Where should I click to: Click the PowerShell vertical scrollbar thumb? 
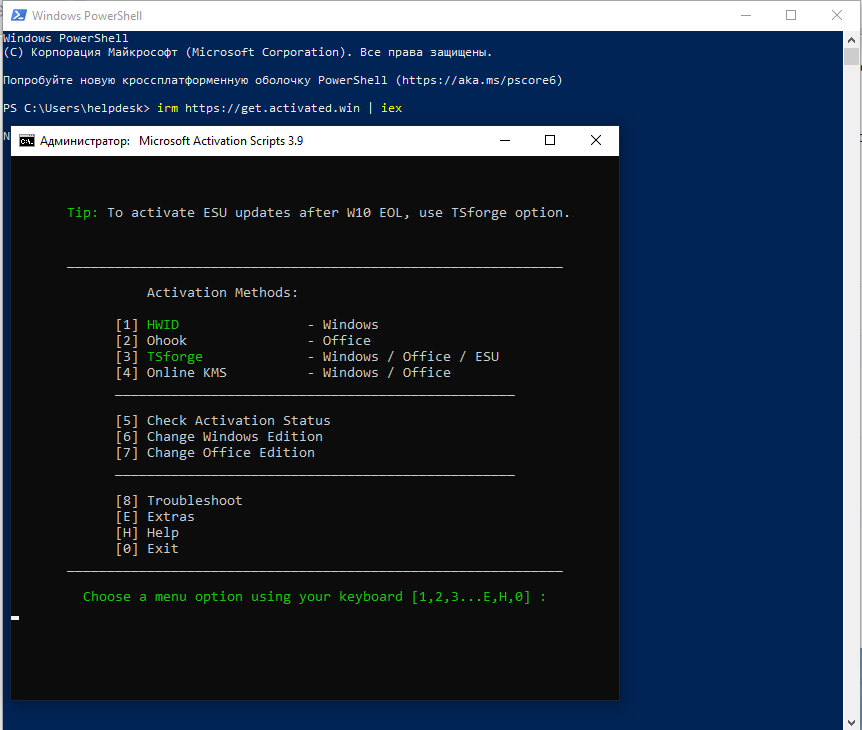851,57
